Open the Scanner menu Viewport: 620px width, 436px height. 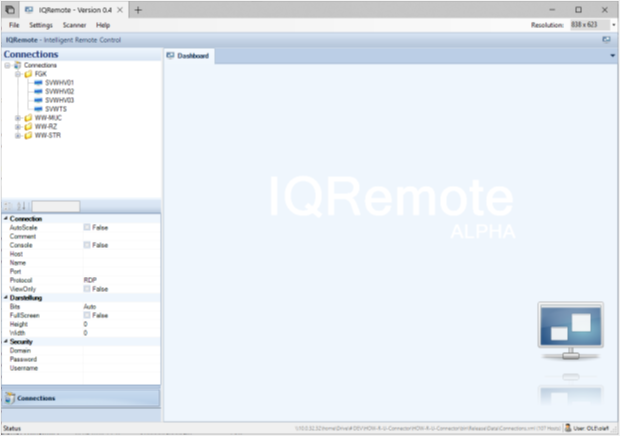[x=75, y=24]
